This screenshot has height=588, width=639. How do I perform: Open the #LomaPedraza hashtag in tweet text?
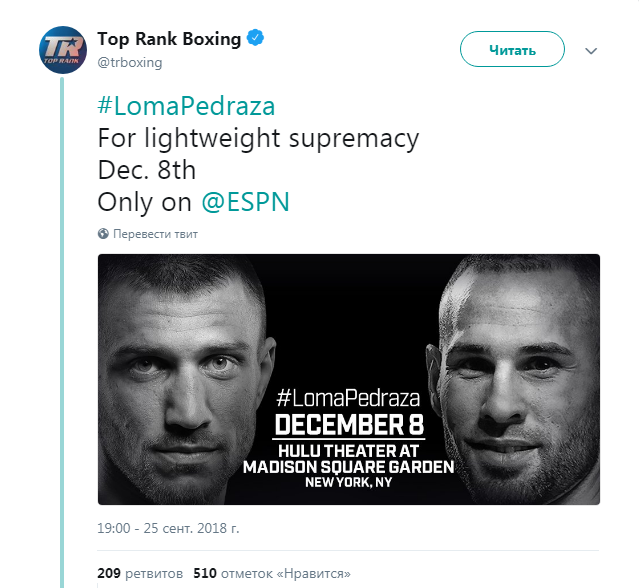coord(185,106)
